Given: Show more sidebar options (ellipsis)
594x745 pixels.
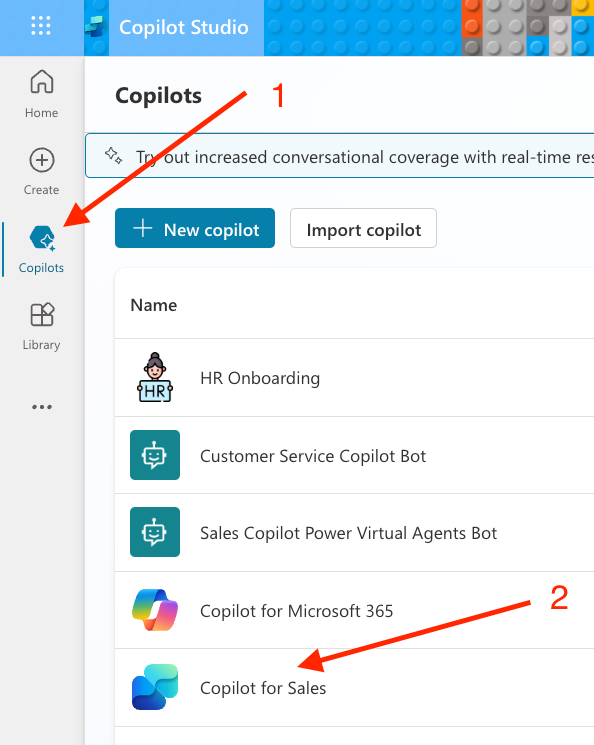Looking at the screenshot, I should pyautogui.click(x=42, y=407).
